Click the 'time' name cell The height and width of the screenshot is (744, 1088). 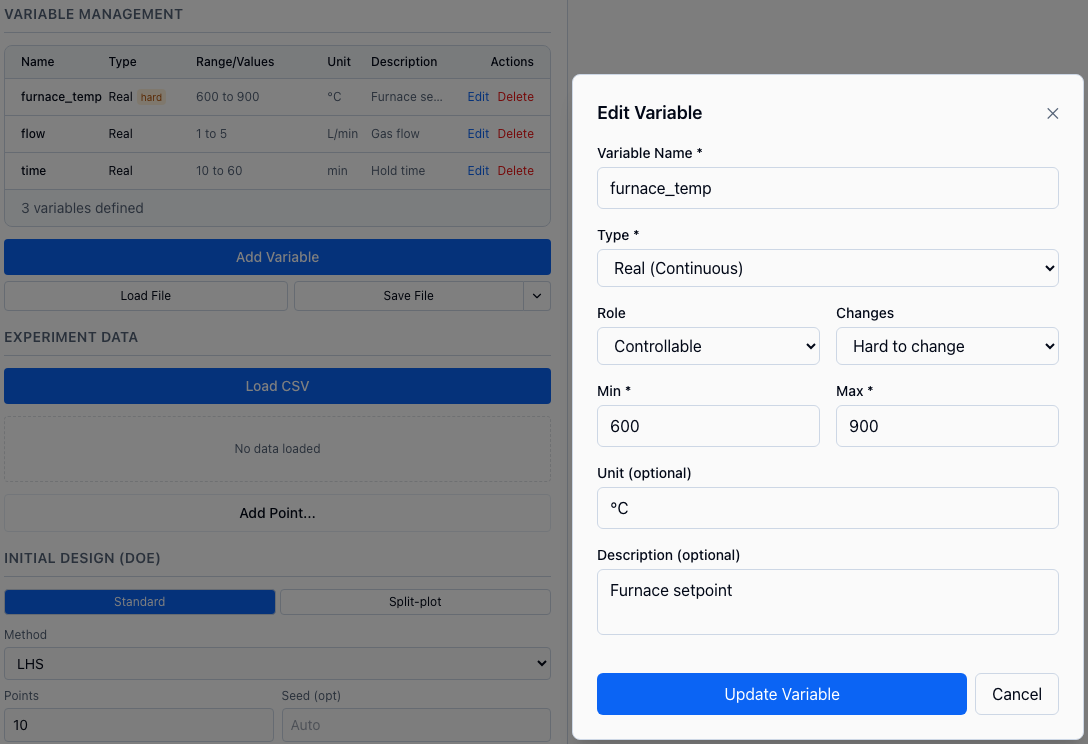click(33, 171)
